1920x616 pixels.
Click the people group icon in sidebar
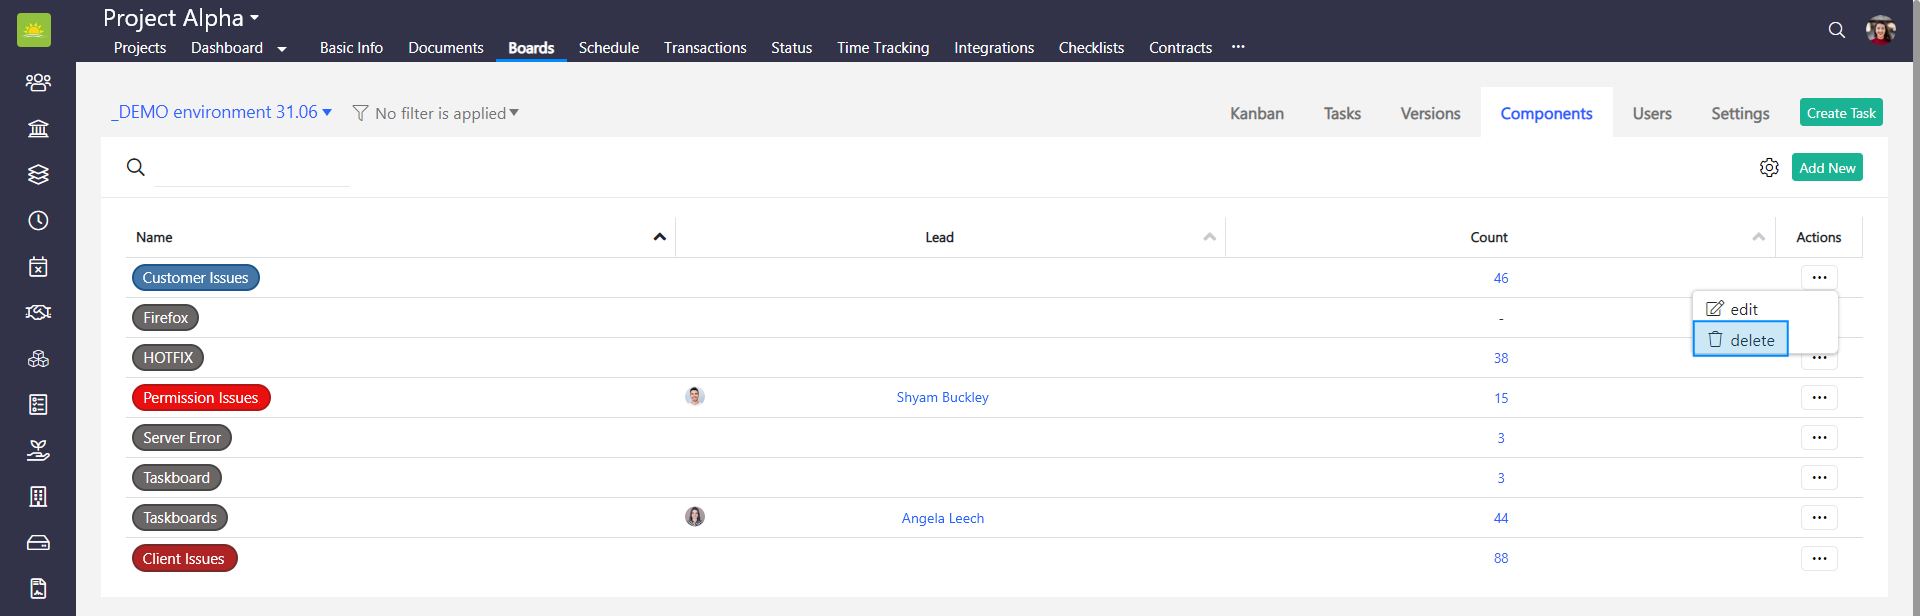38,82
